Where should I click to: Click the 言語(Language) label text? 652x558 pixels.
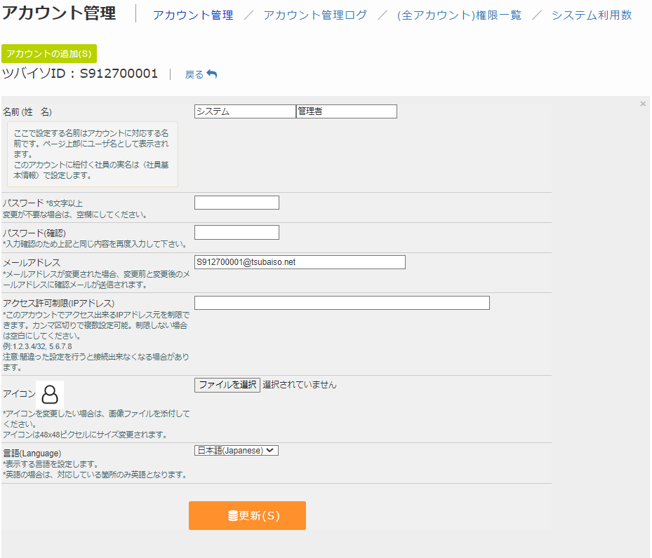(32, 453)
